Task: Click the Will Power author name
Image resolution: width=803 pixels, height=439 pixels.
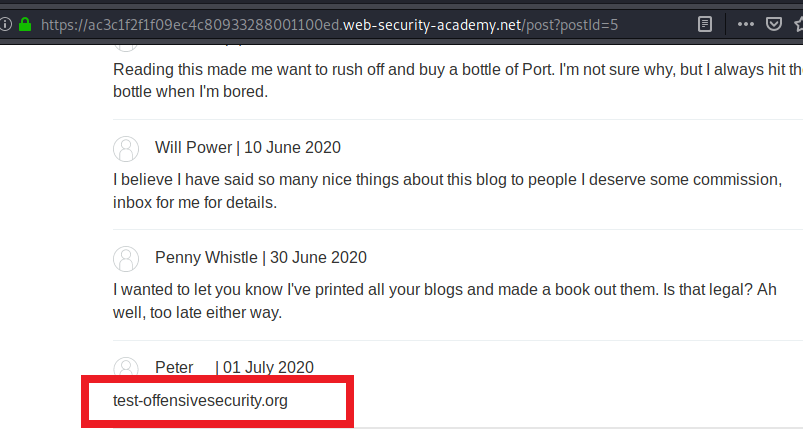Action: click(194, 148)
